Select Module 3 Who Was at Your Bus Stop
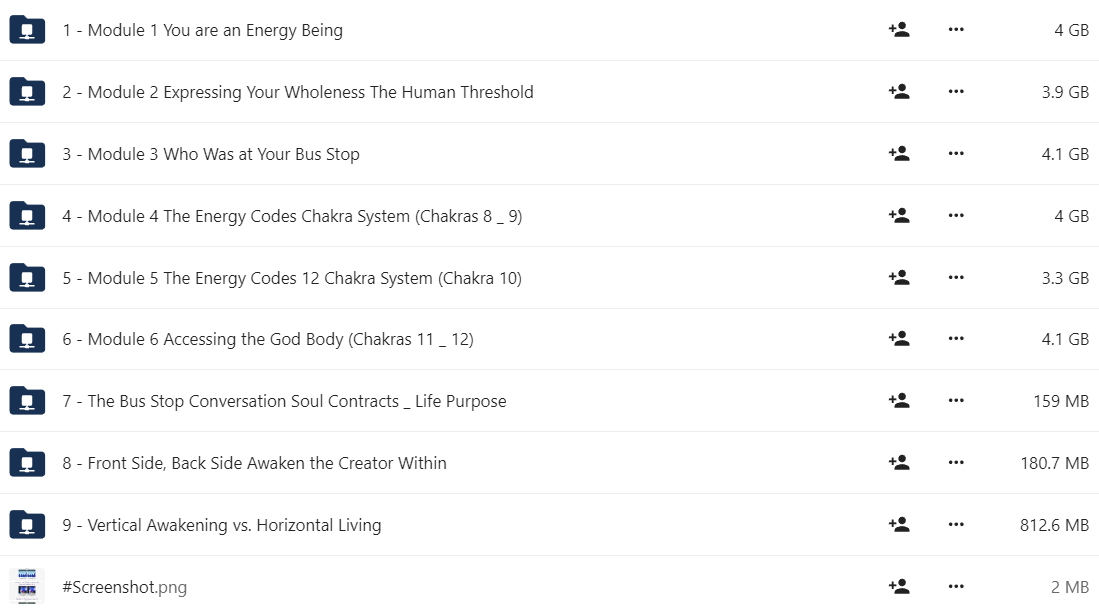Screen dimensions: 1099x613 pyautogui.click(x=211, y=154)
